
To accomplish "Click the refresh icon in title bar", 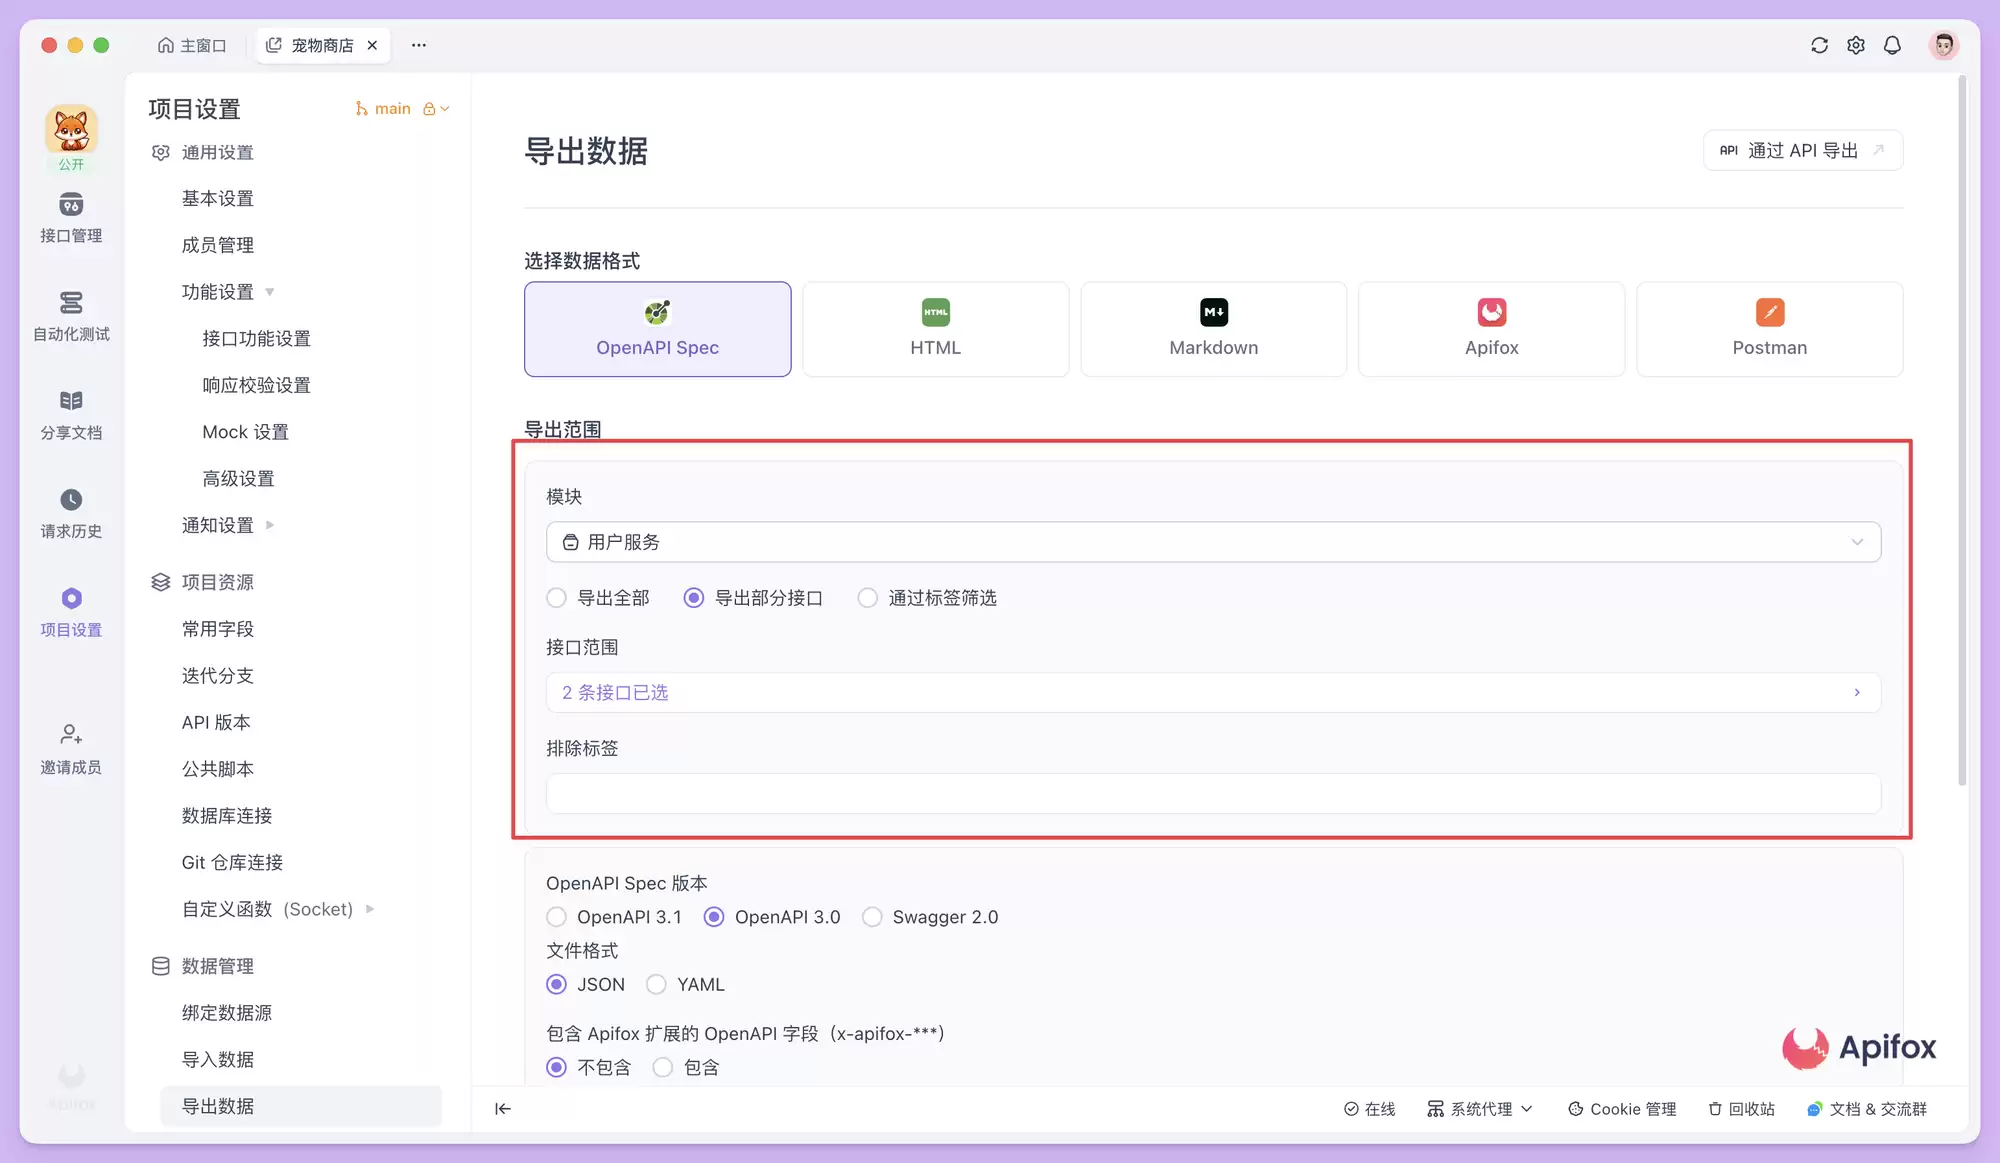I will click(1819, 45).
